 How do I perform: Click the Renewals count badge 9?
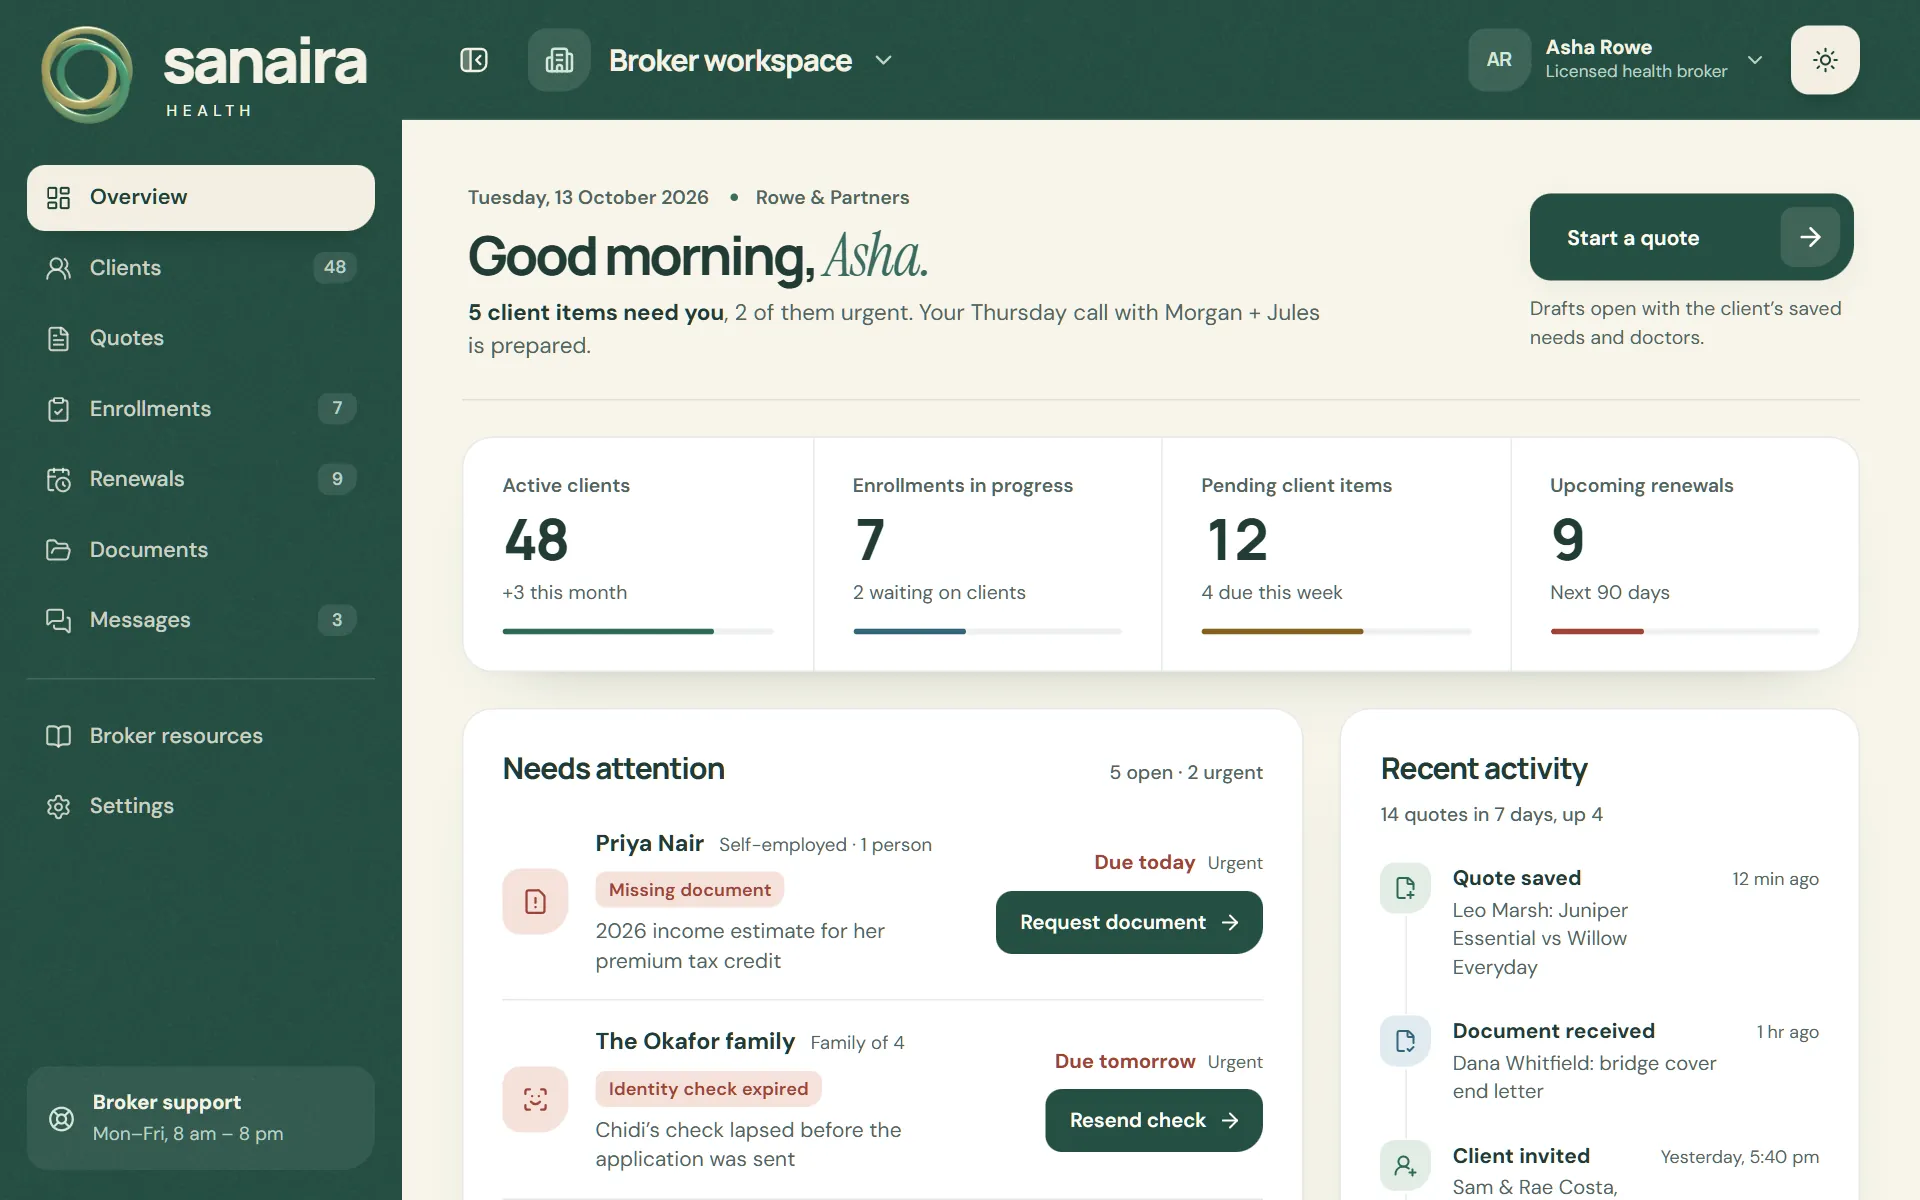(x=337, y=479)
